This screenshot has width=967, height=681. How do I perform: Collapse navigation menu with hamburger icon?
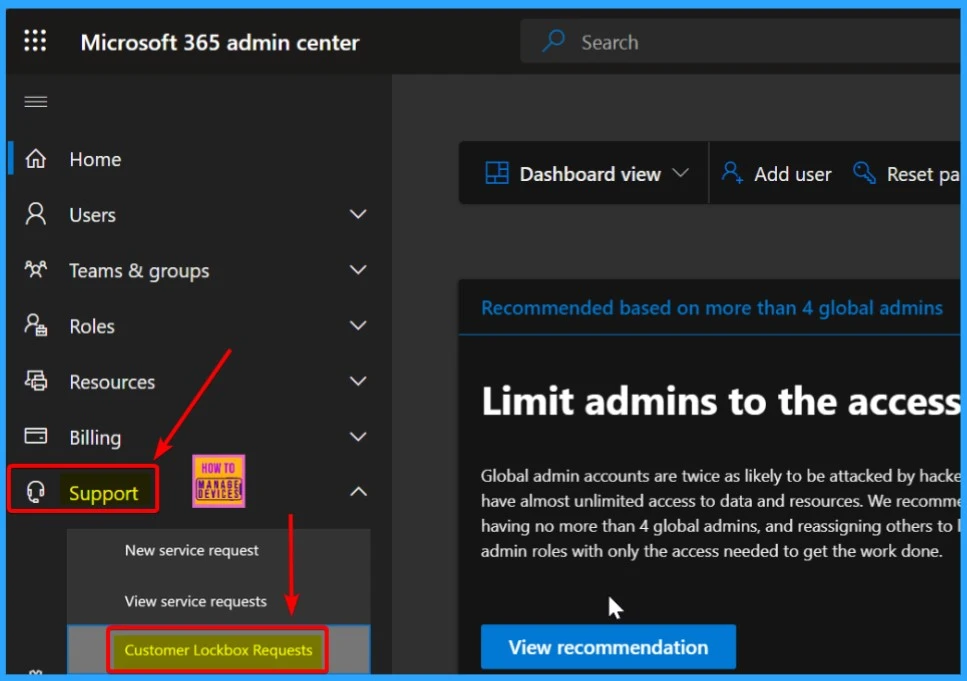pos(36,102)
